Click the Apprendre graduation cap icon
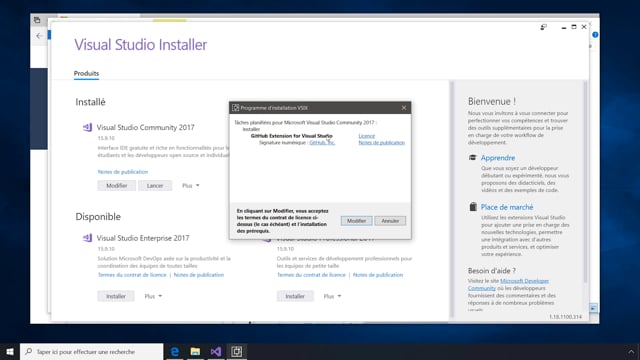Viewport: 640px width, 360px height. (473, 158)
